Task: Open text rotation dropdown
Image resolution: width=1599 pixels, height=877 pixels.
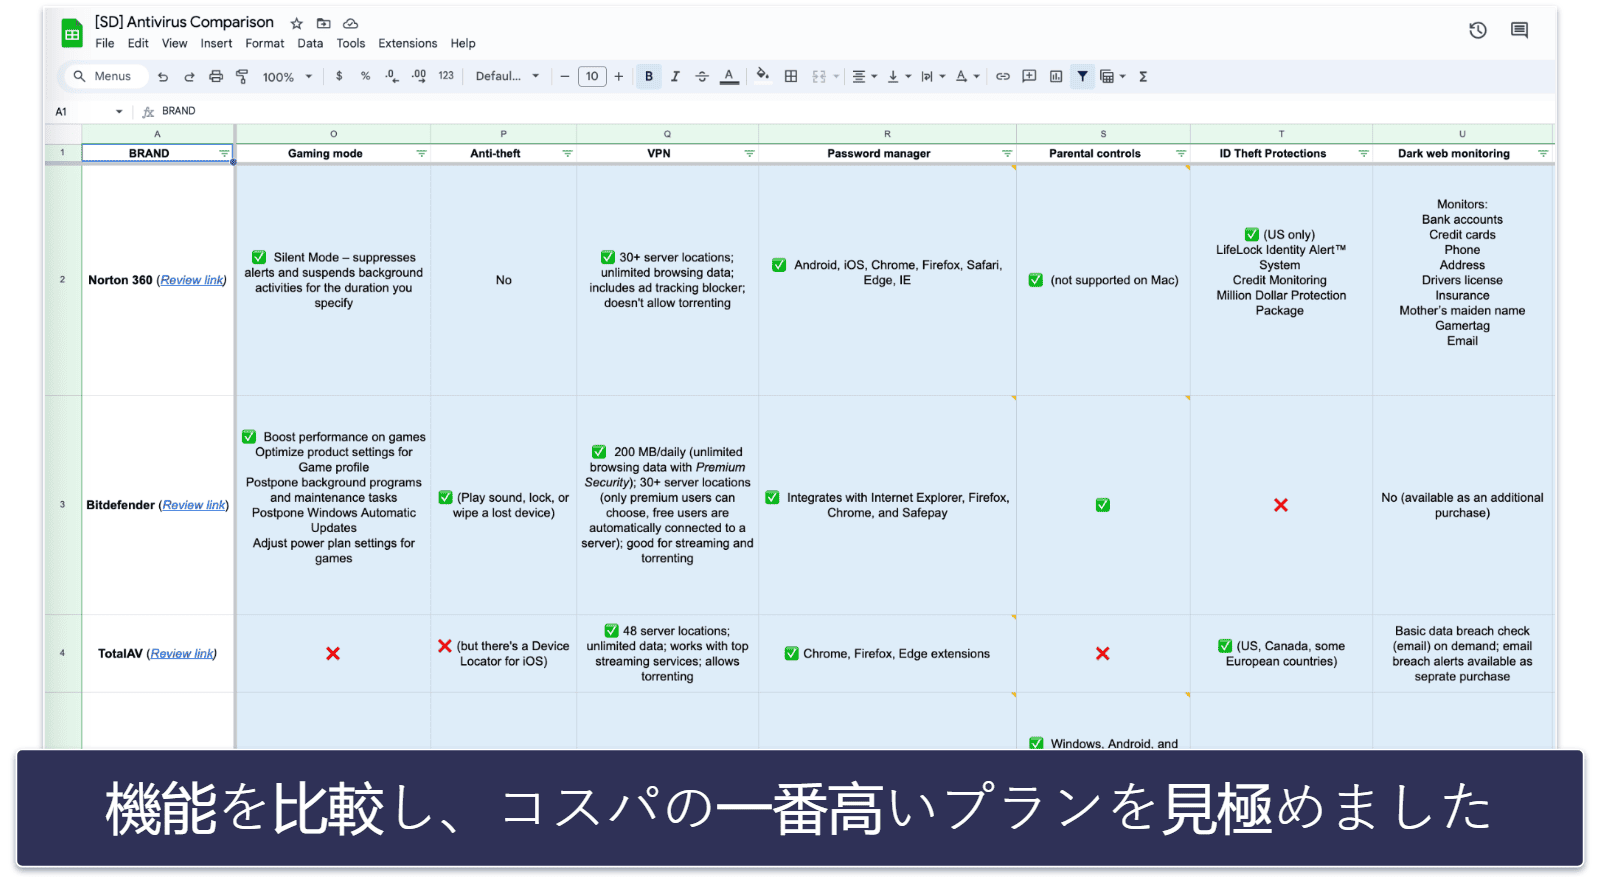Action: (967, 76)
